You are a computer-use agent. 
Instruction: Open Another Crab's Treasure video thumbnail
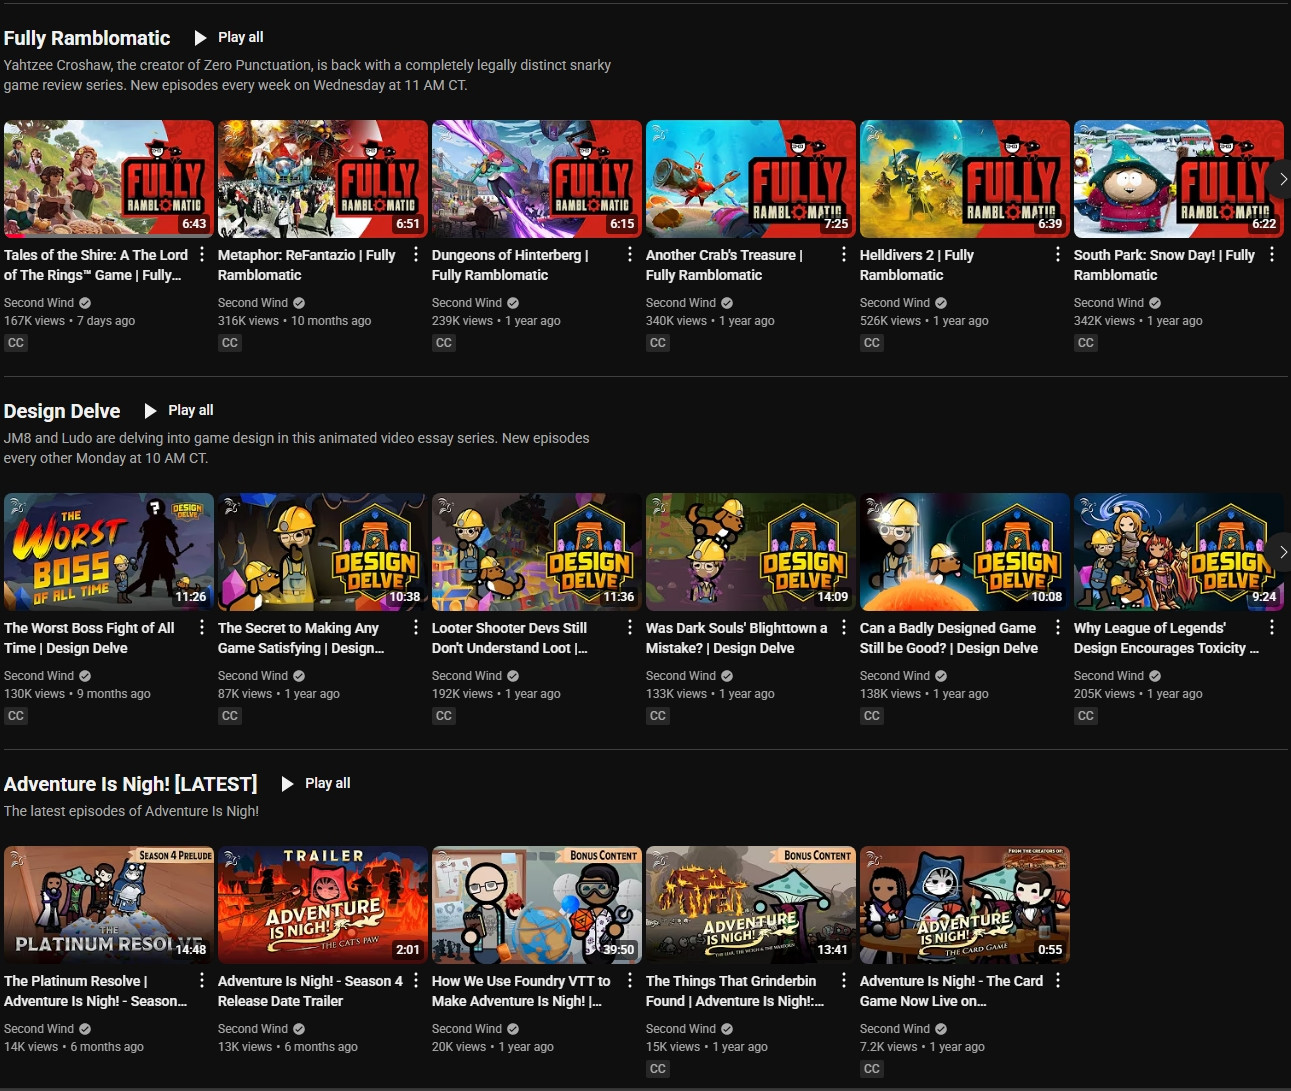point(751,179)
